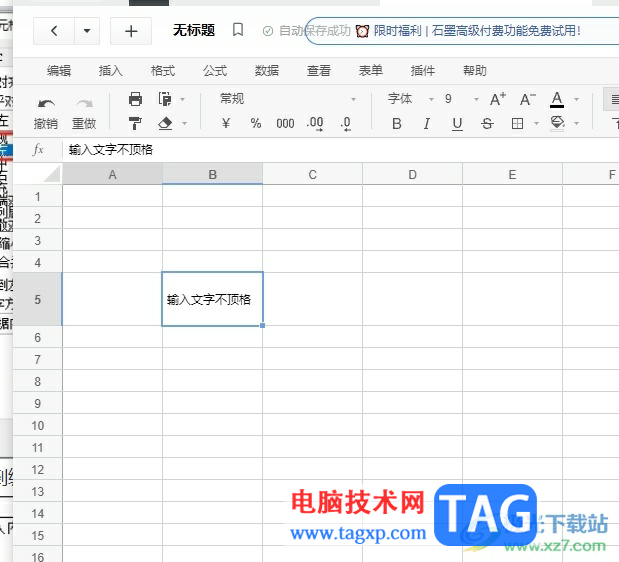Open the font color dropdown arrow
Screen dimensions: 619x562
[576, 99]
